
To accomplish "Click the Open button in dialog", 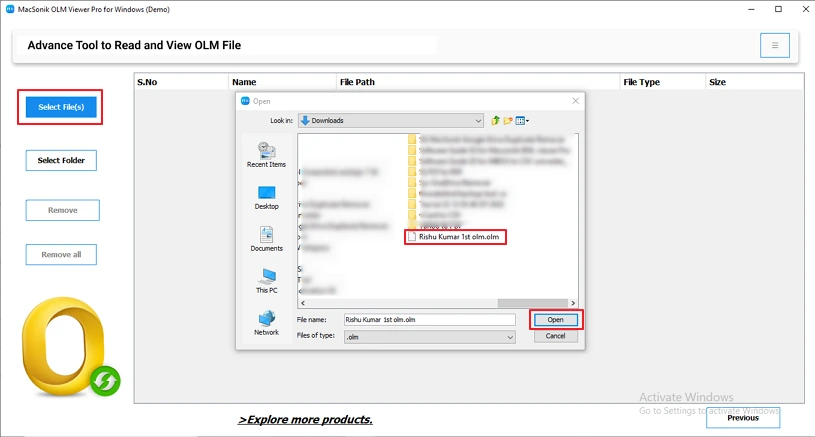I will click(x=555, y=320).
